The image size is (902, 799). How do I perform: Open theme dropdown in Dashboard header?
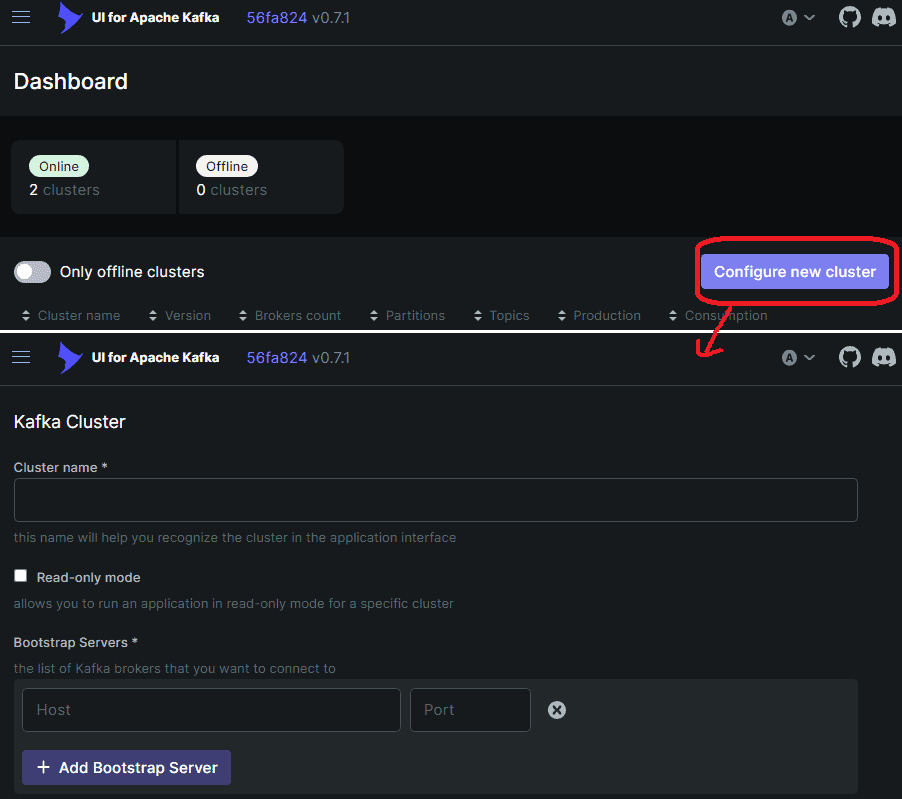point(798,18)
